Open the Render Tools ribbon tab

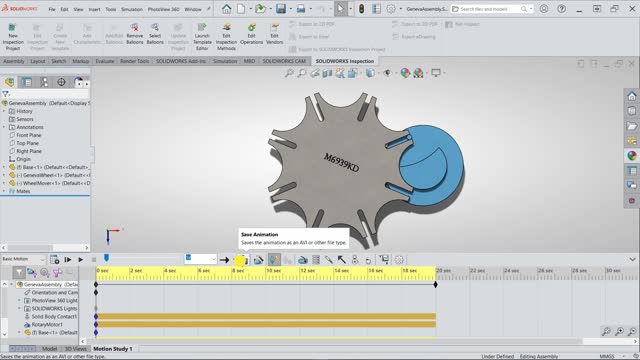tap(134, 61)
